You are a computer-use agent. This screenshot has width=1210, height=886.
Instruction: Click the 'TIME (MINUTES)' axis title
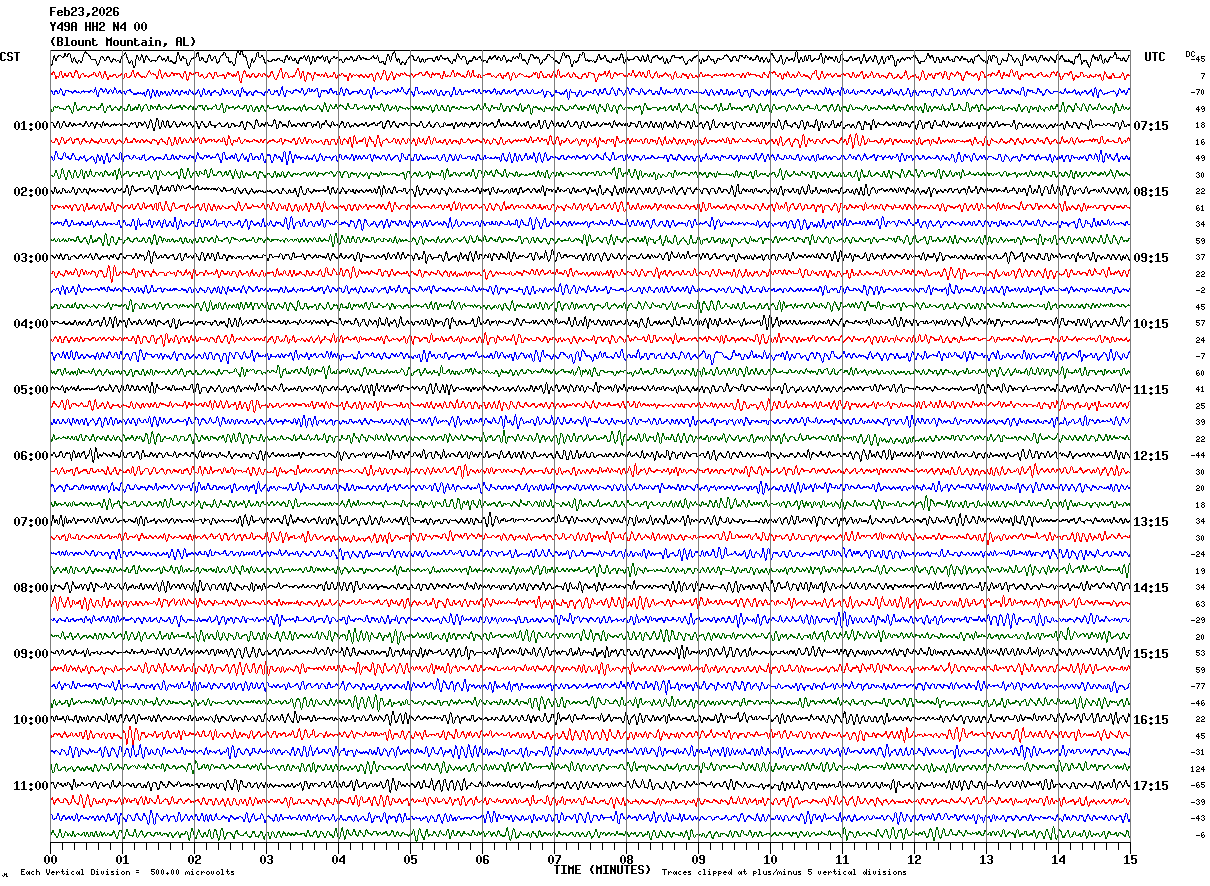tap(602, 870)
